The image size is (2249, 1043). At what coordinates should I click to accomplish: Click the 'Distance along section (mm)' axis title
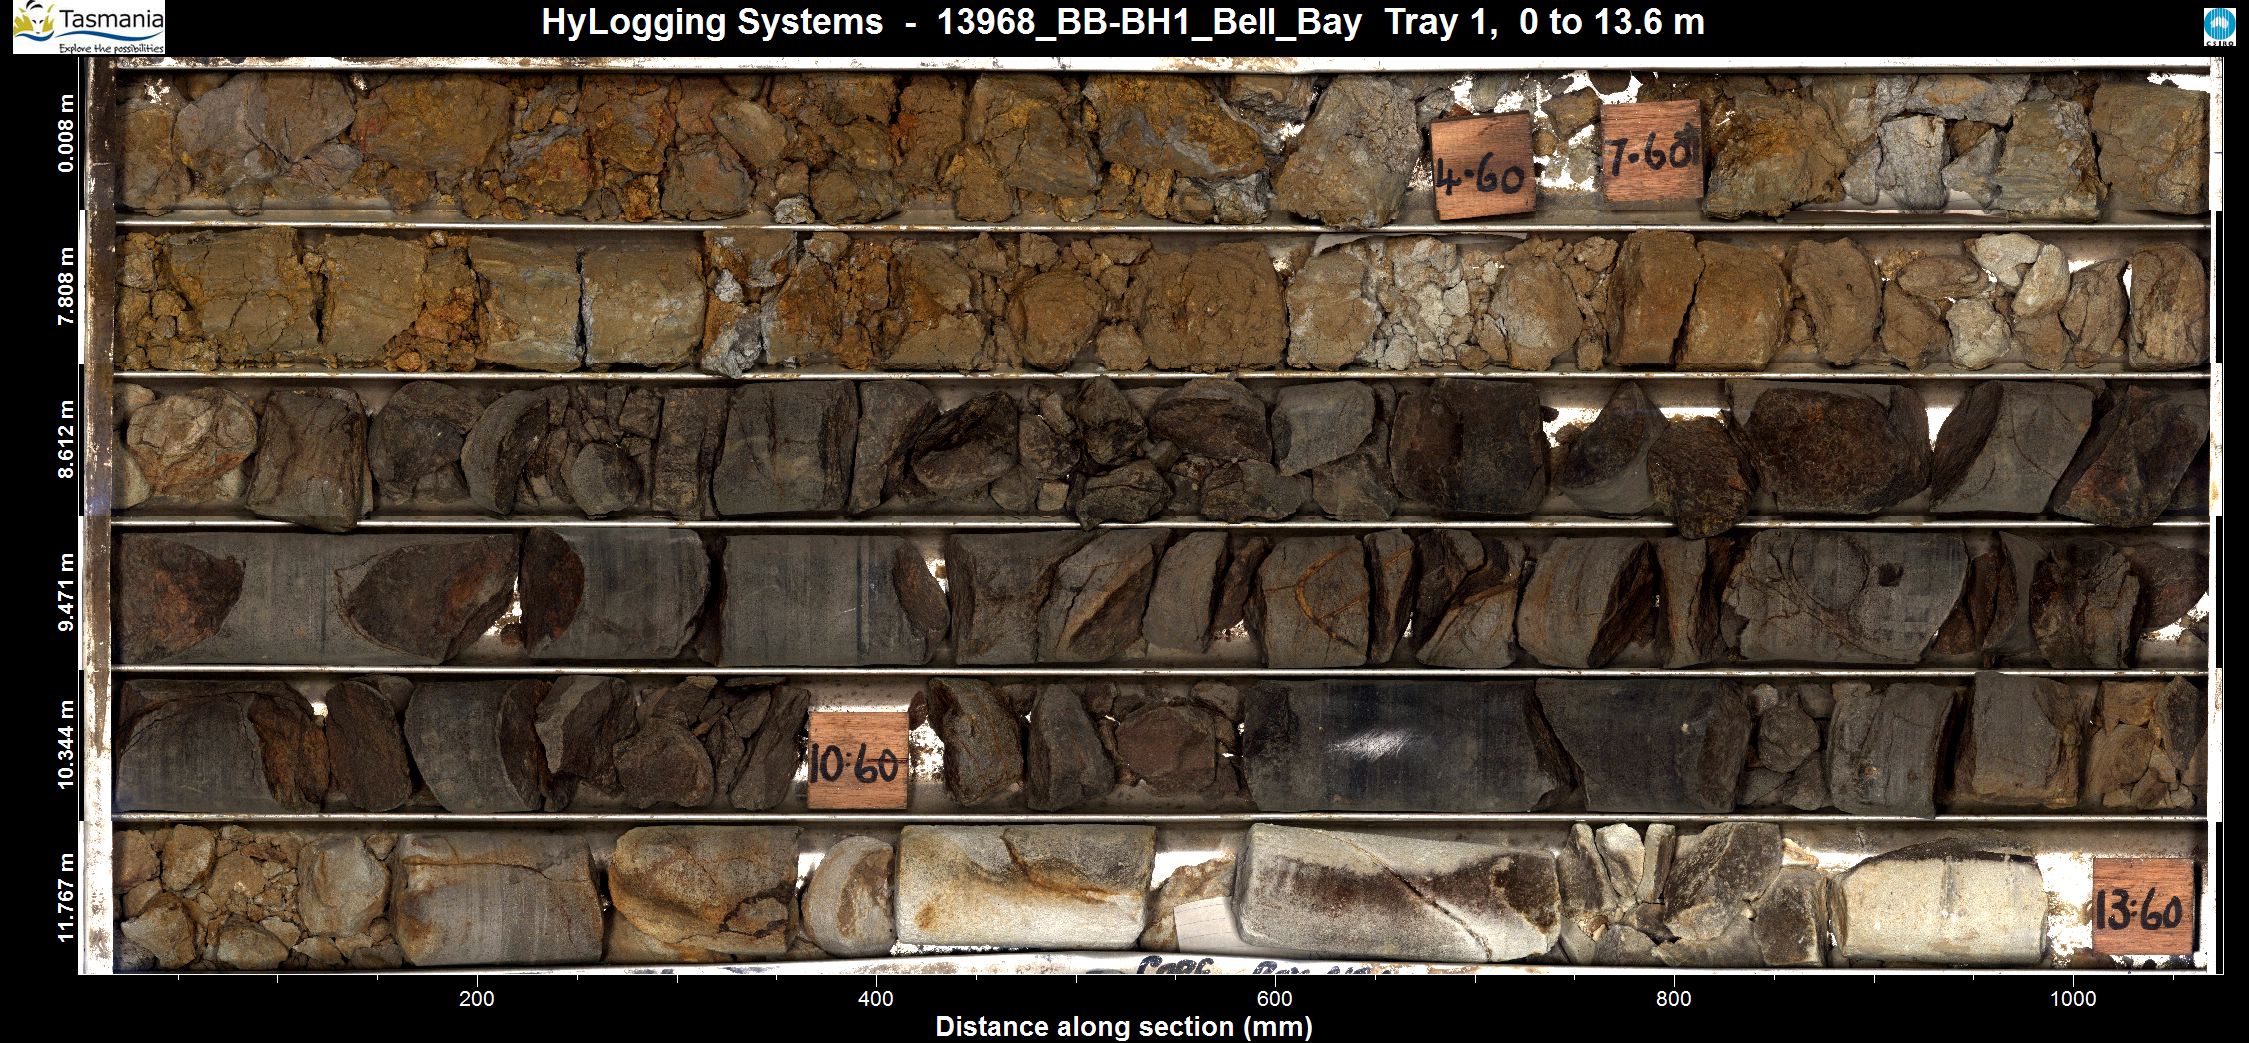[1123, 1027]
